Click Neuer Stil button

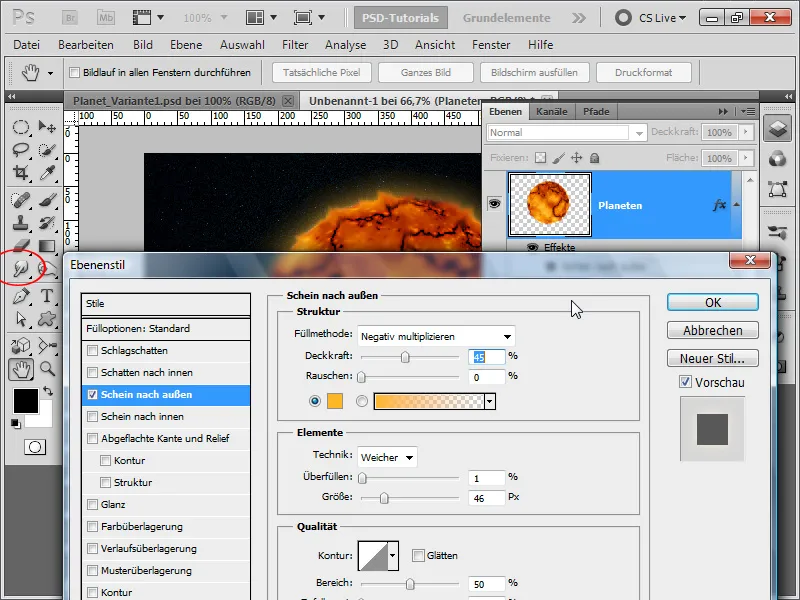point(712,358)
